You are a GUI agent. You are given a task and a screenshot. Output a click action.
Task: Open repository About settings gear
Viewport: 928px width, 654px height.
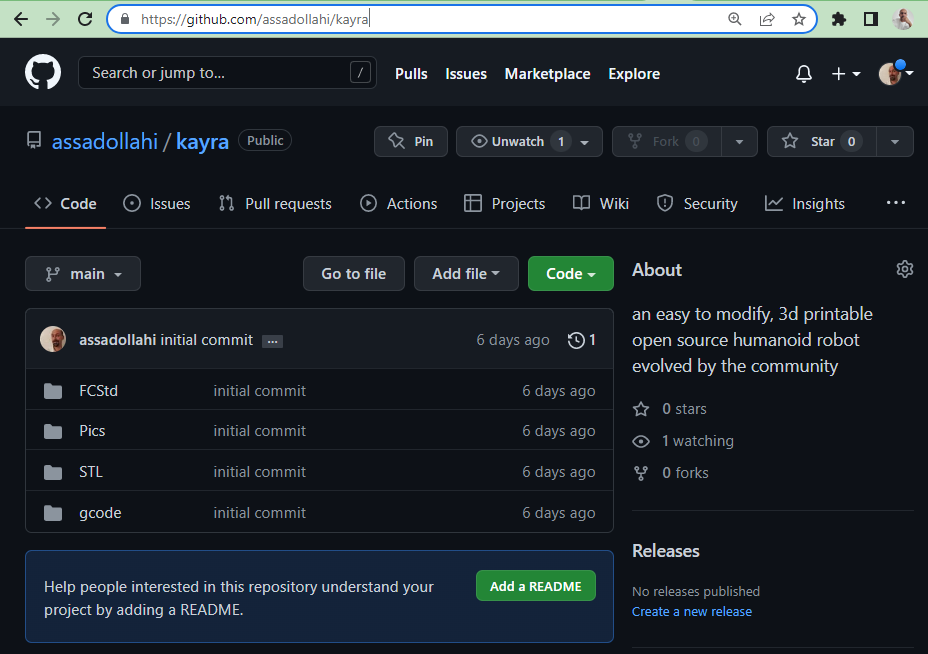click(904, 269)
